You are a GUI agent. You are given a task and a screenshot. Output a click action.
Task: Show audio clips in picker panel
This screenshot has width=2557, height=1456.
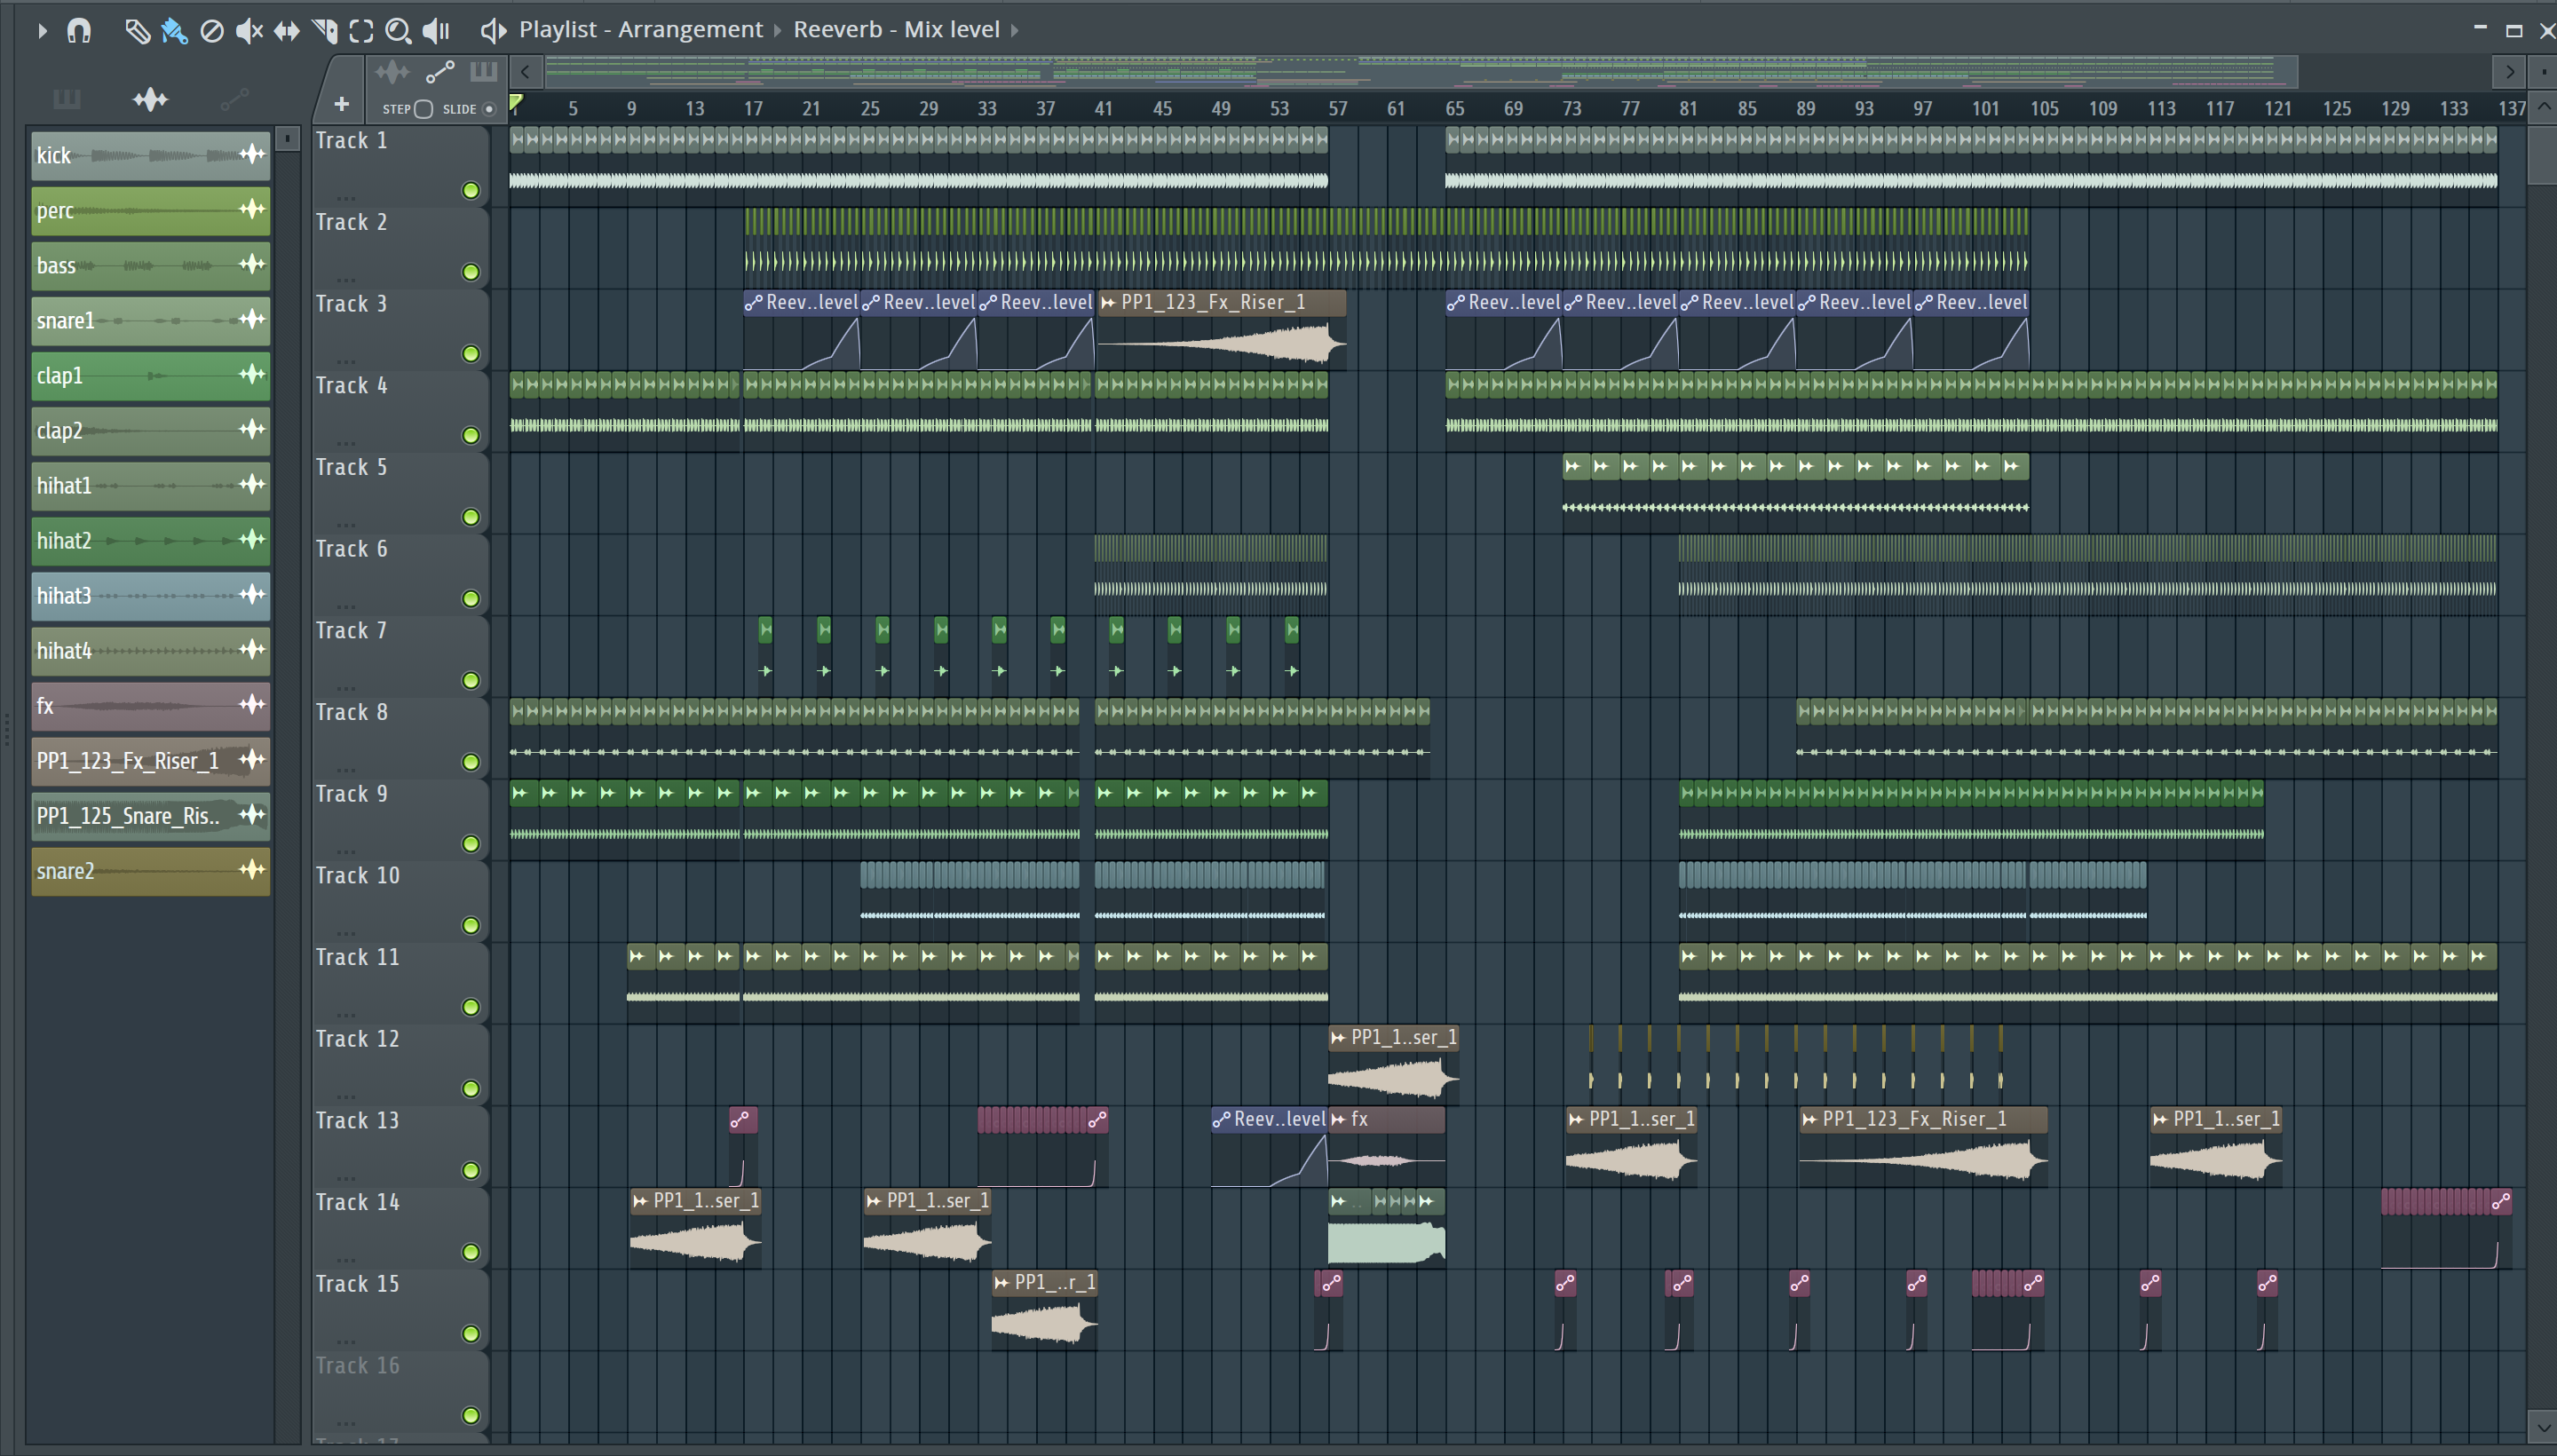(x=150, y=99)
